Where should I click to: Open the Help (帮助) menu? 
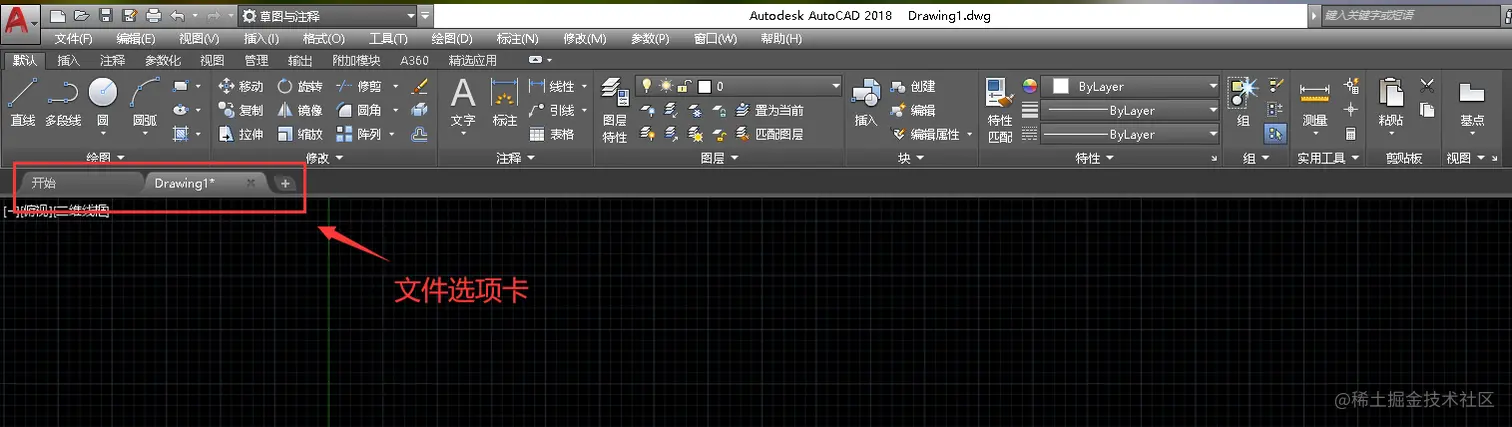pyautogui.click(x=781, y=39)
